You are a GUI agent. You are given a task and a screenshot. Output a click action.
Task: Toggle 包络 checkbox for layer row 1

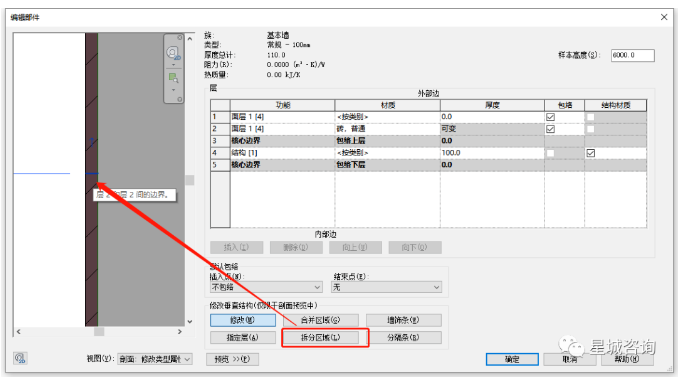pos(551,117)
